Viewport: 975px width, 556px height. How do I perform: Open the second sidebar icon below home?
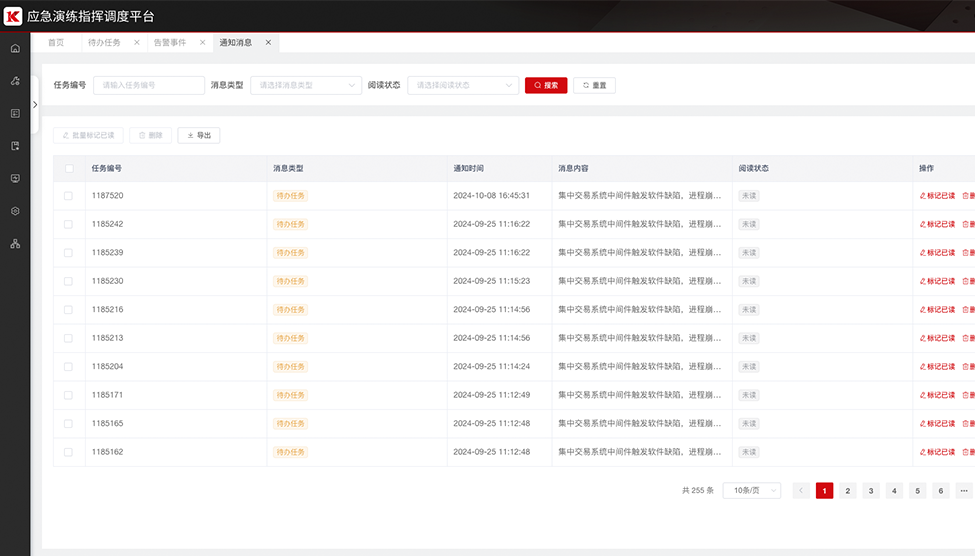click(x=15, y=81)
